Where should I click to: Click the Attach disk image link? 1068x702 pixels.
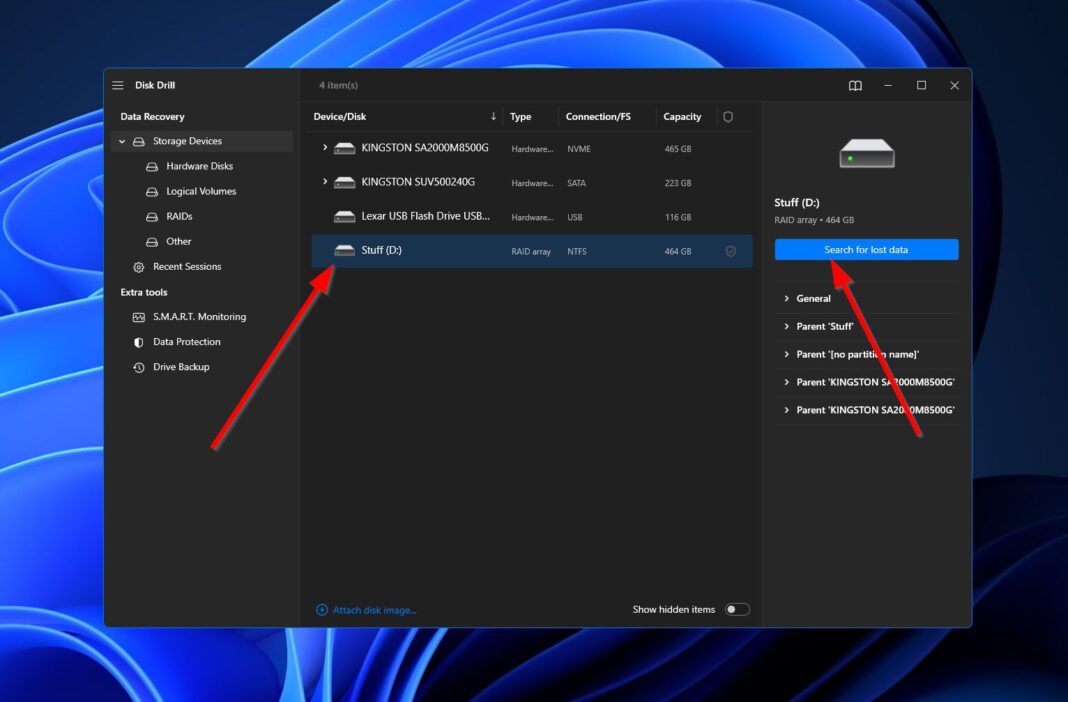click(374, 610)
